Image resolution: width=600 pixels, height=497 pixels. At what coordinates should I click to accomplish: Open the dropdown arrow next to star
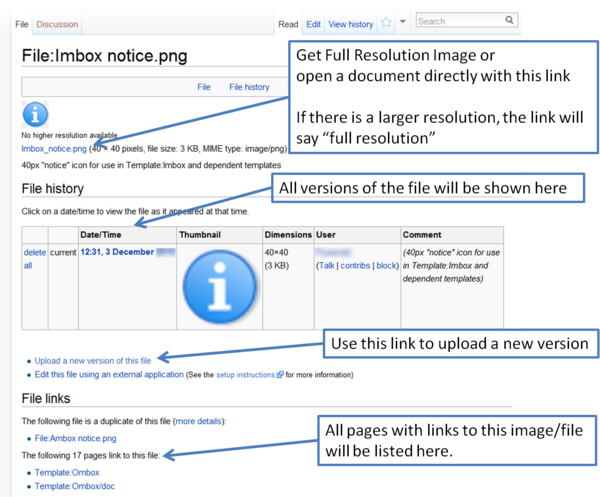click(x=402, y=22)
